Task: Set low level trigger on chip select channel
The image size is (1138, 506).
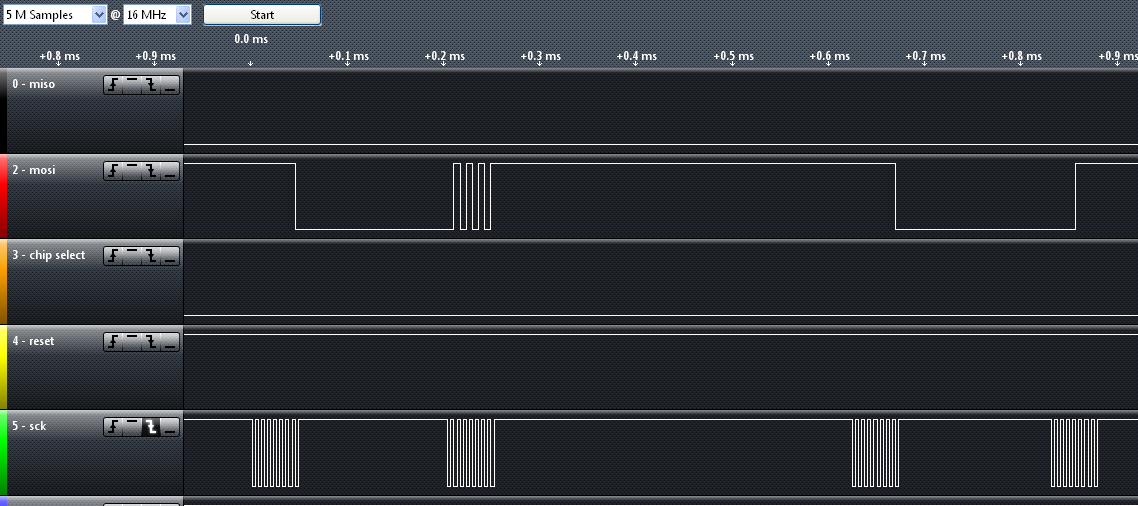Action: pos(170,256)
